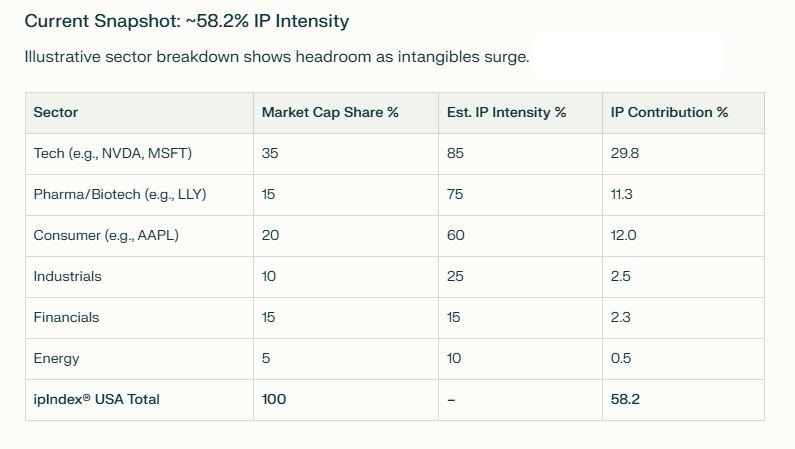
Task: Select the "Financials" sector cell
Action: pyautogui.click(x=67, y=318)
